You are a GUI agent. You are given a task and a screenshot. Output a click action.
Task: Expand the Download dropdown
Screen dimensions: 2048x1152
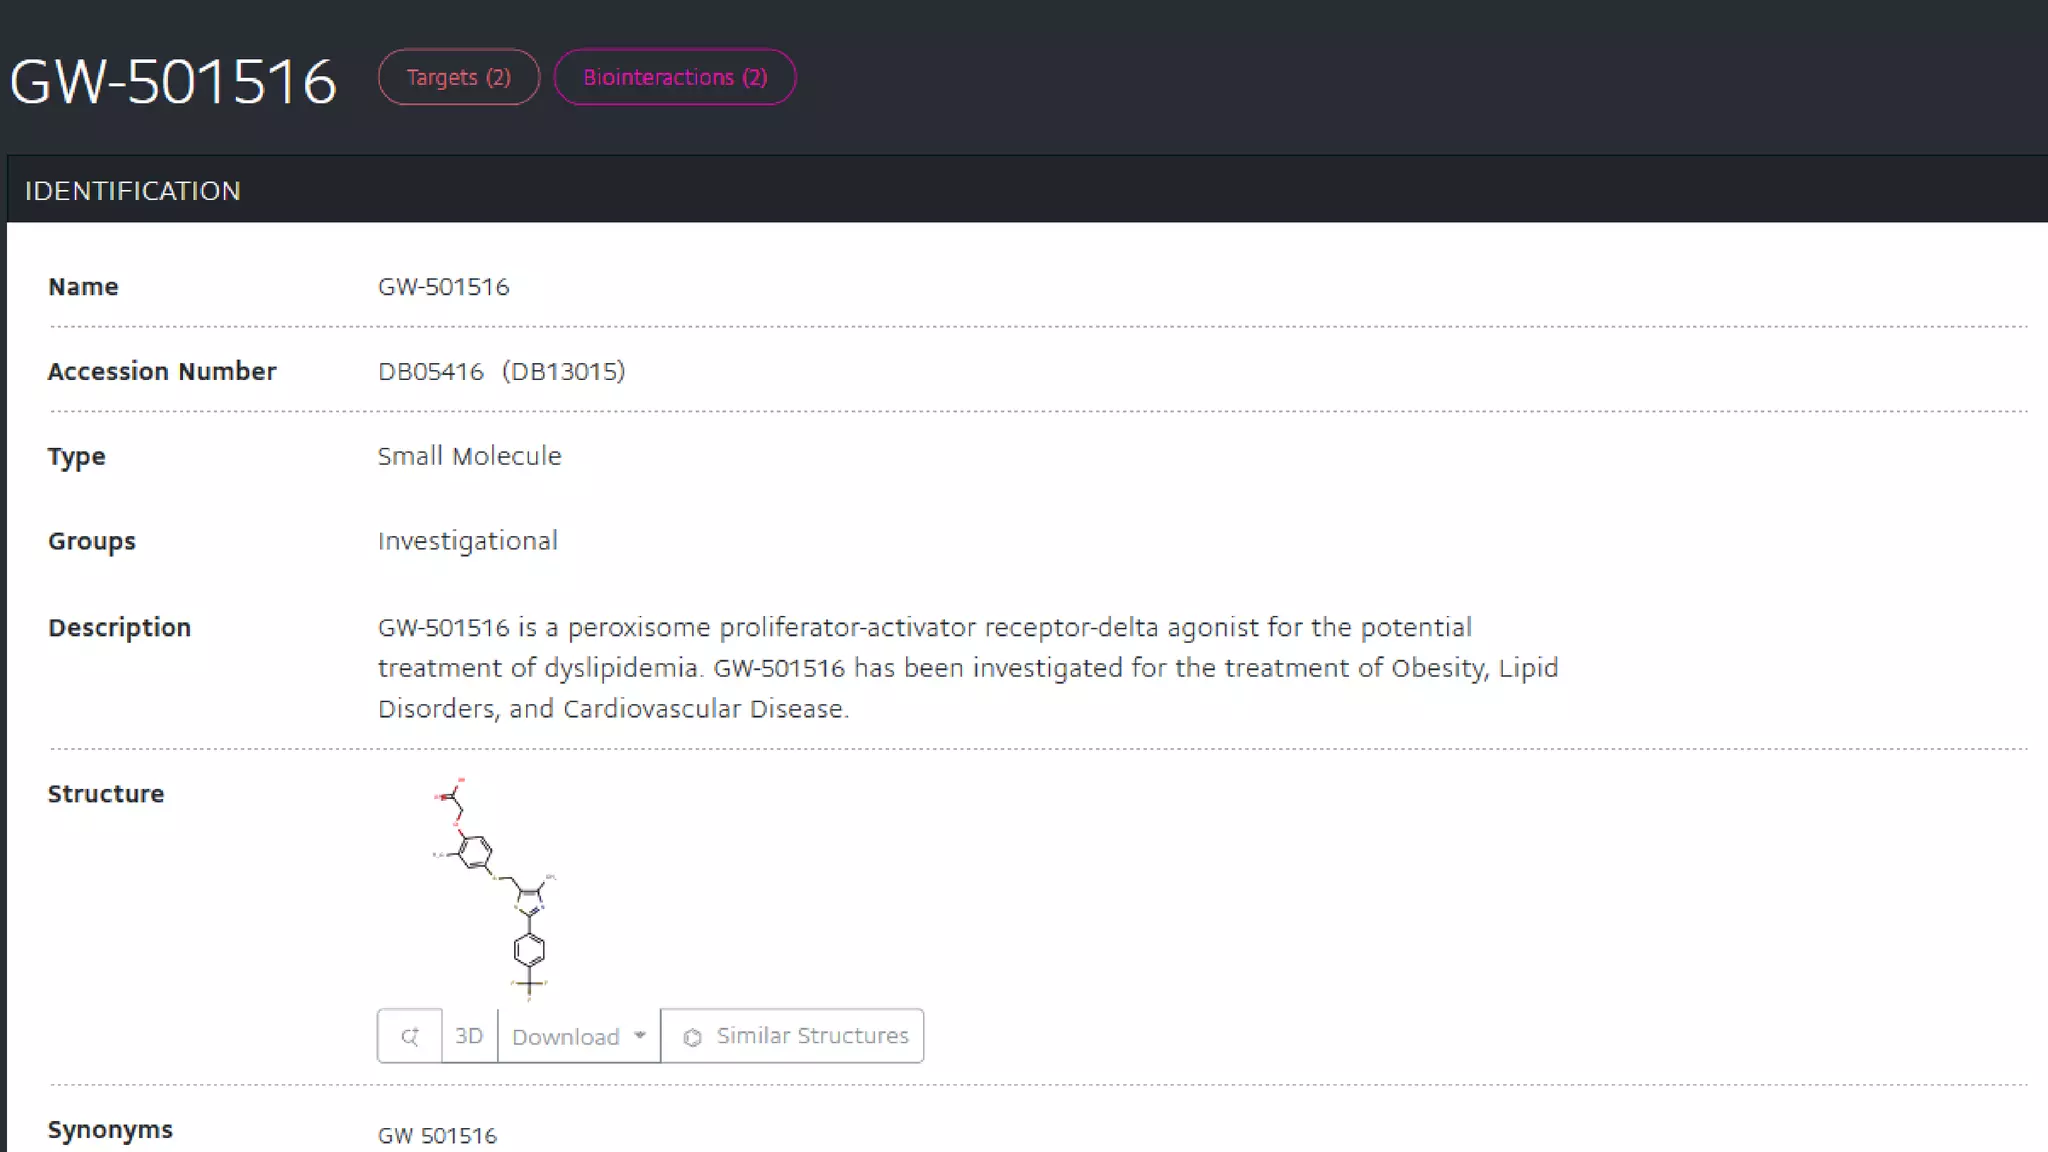click(579, 1036)
